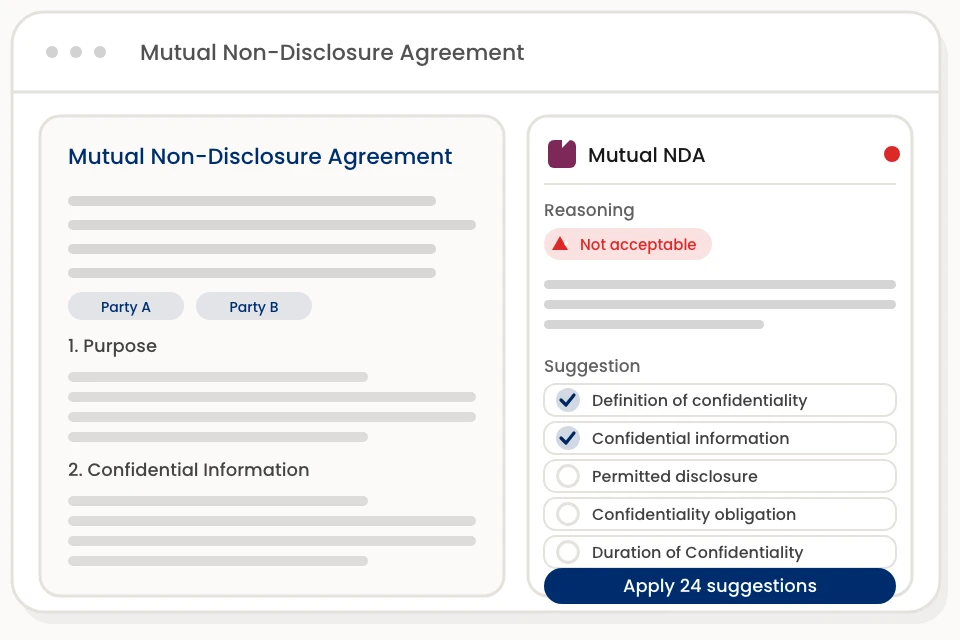This screenshot has height=640, width=960.
Task: Click the third gray window control dot
Action: (100, 52)
